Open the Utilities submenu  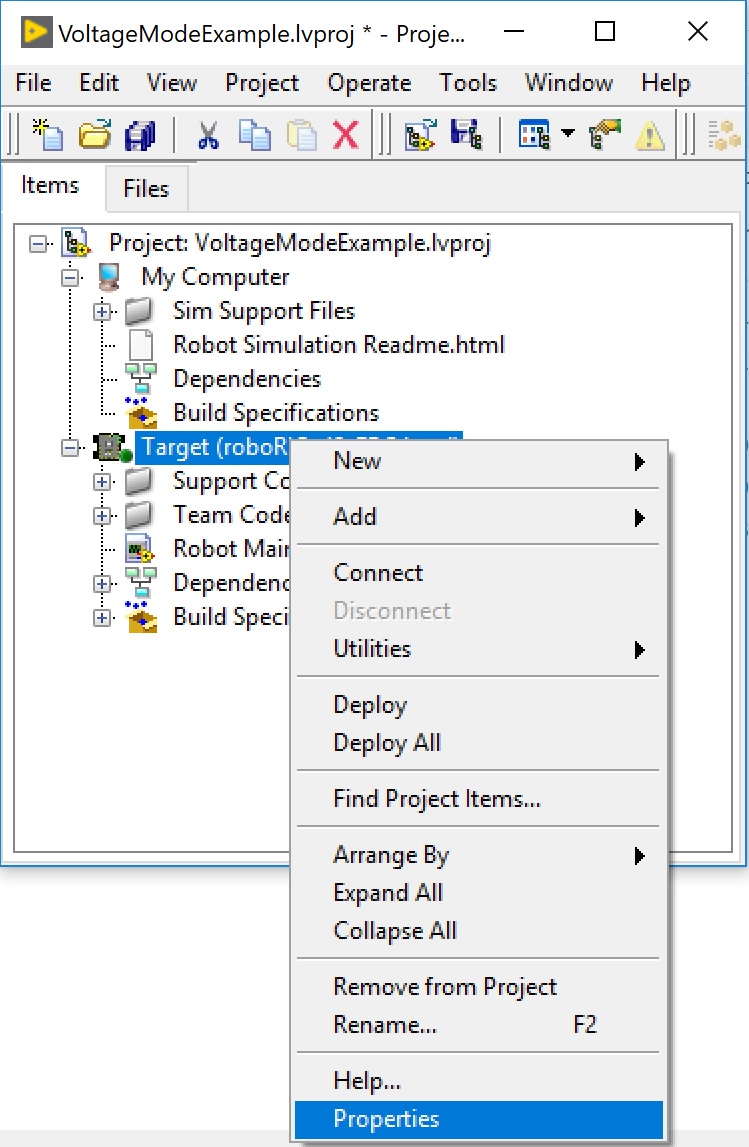pyautogui.click(x=478, y=649)
